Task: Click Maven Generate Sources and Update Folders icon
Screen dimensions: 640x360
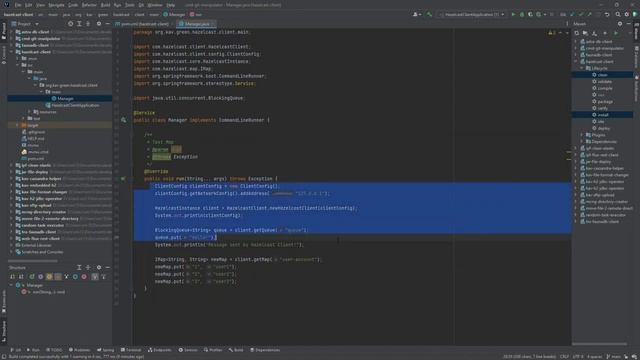Action: click(585, 33)
